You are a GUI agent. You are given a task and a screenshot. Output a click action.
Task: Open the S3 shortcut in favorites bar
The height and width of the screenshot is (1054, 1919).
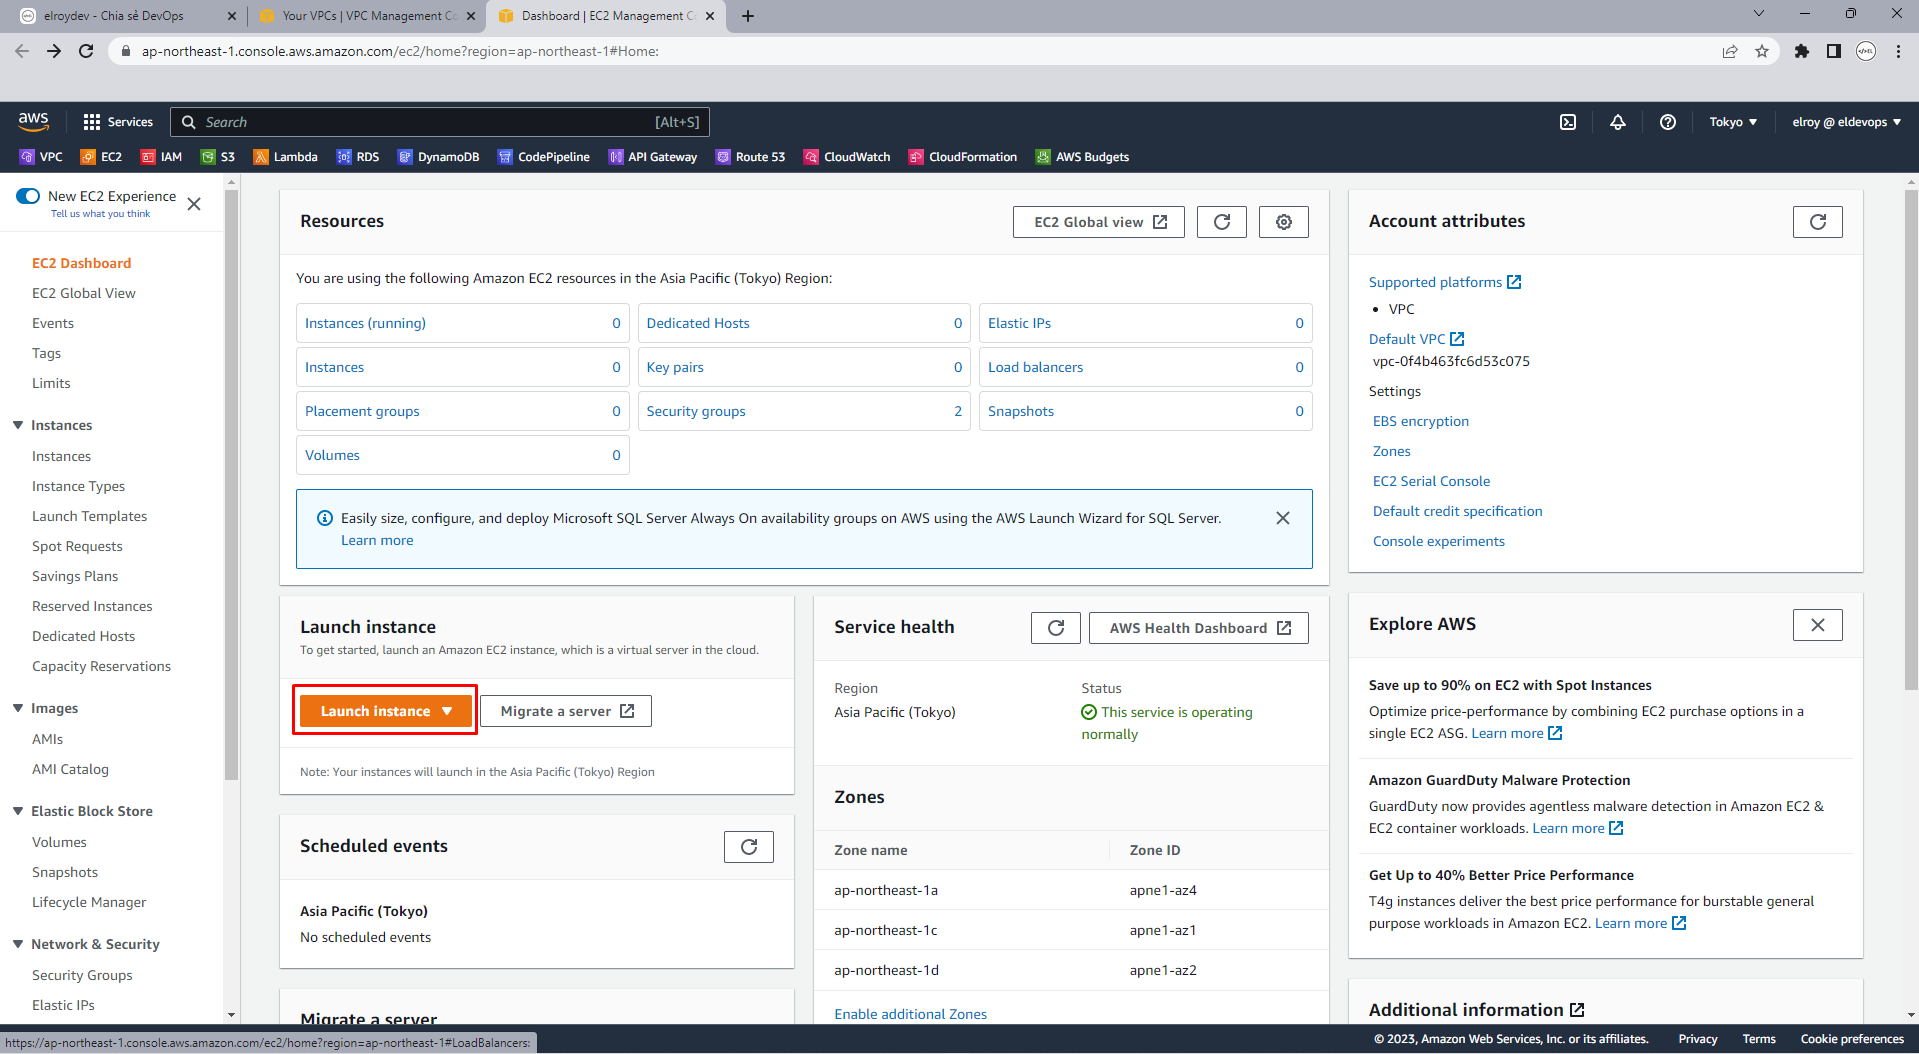click(218, 157)
